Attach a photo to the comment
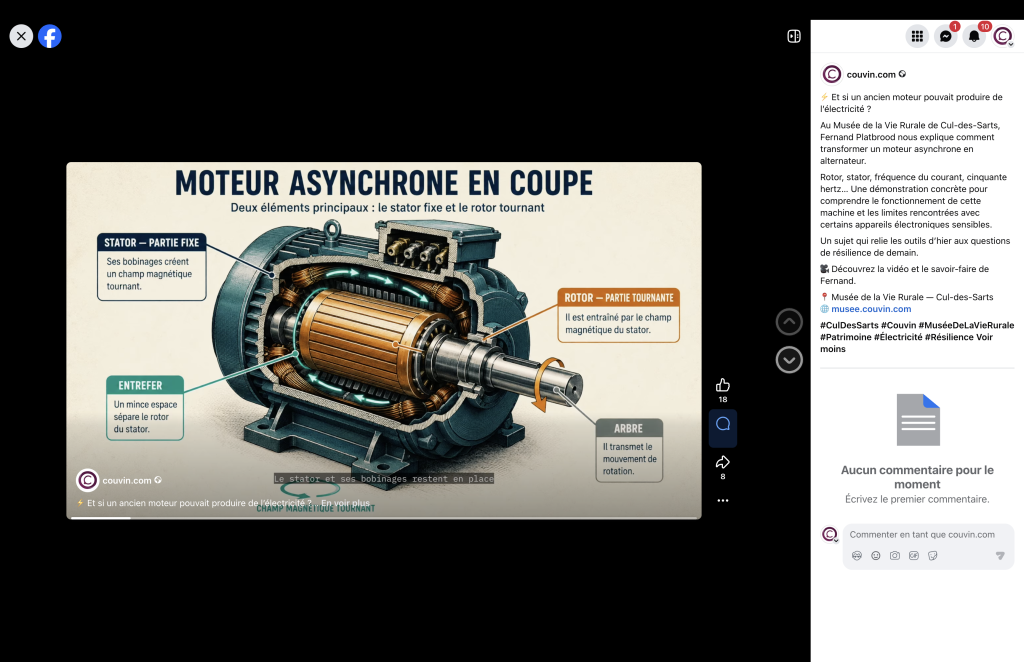Viewport: 1024px width, 662px height. 895,556
